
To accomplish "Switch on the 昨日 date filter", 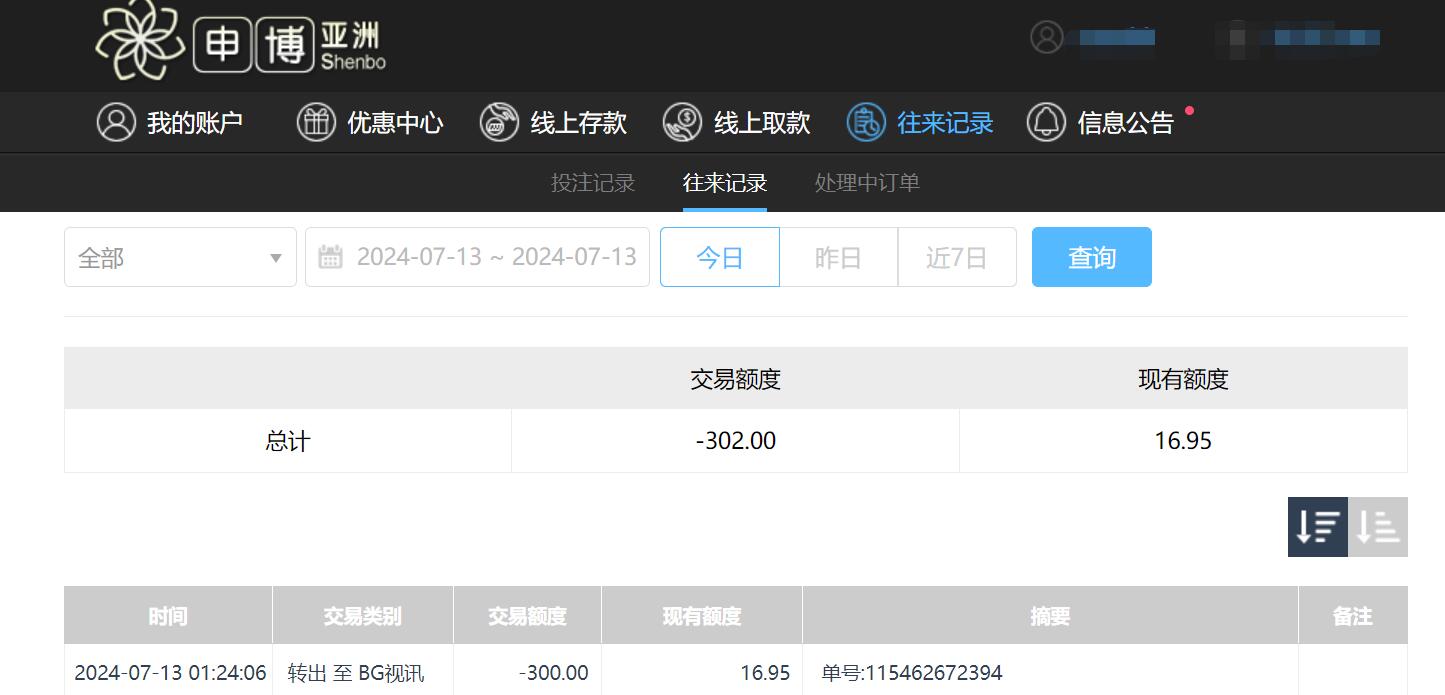I will [838, 256].
